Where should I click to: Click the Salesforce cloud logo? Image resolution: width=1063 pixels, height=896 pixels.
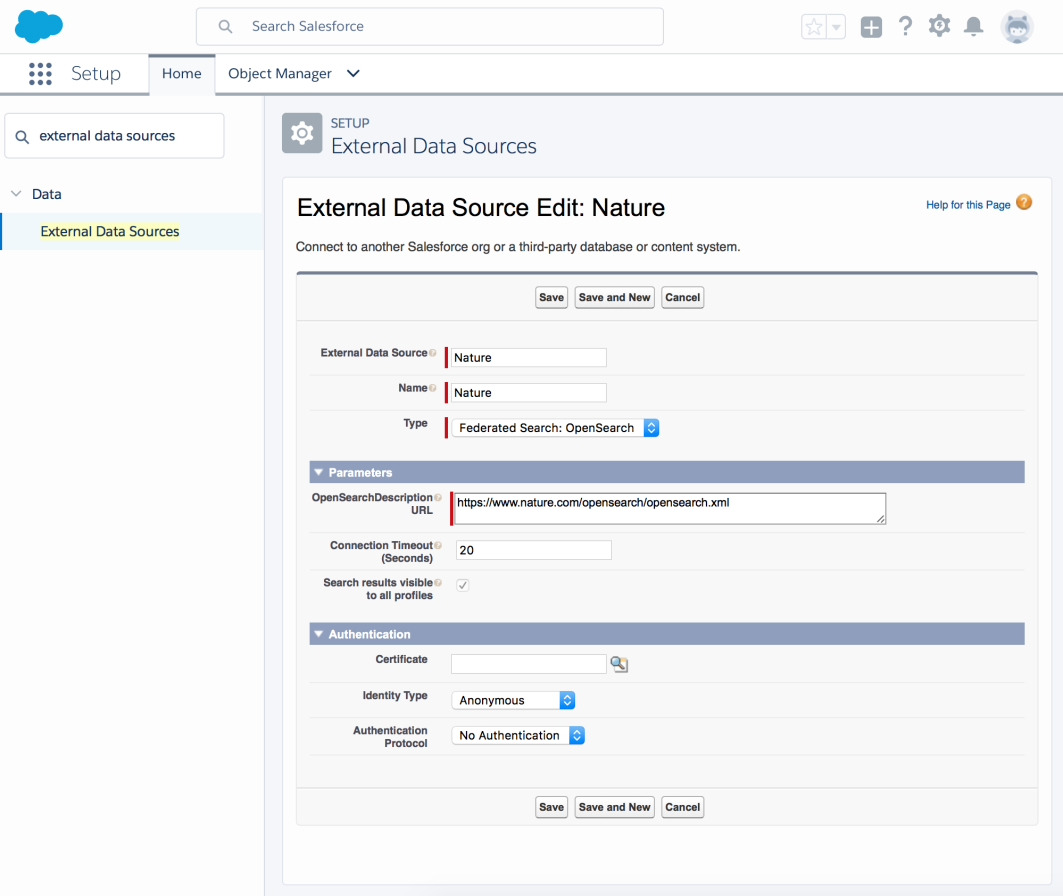pyautogui.click(x=39, y=26)
